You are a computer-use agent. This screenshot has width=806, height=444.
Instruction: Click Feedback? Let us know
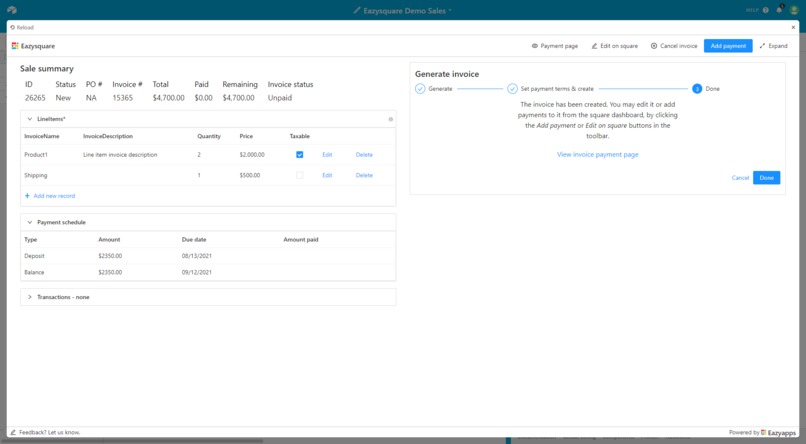point(45,432)
